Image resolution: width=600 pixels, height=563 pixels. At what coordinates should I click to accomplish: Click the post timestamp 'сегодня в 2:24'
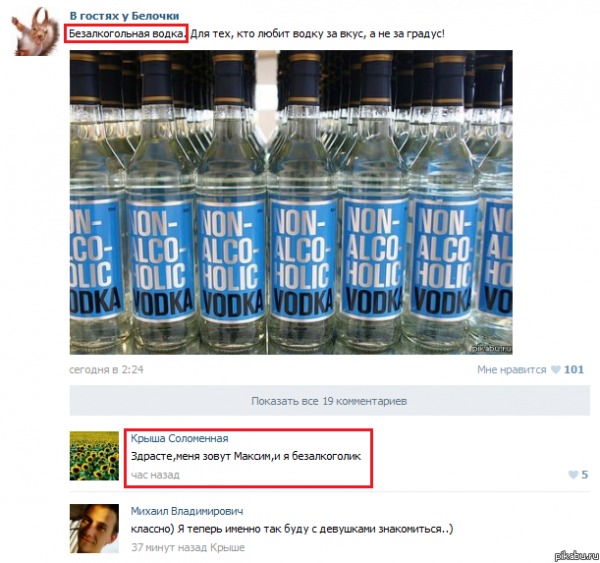coord(106,369)
